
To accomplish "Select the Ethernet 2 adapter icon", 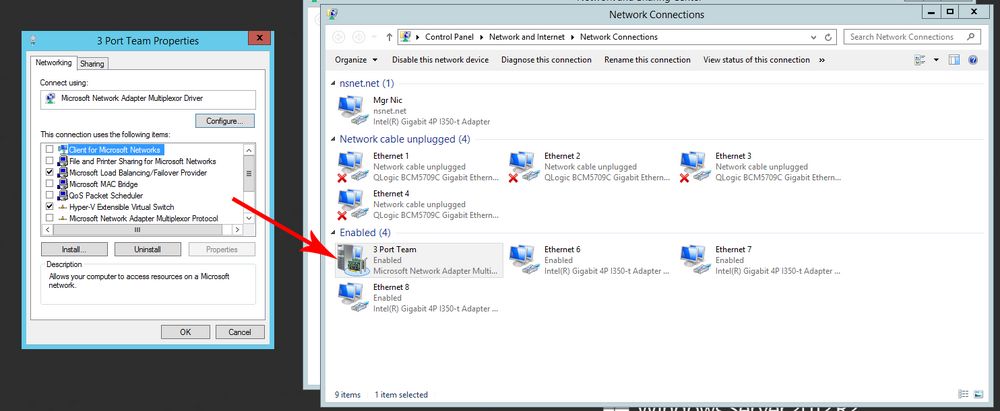I will point(524,167).
